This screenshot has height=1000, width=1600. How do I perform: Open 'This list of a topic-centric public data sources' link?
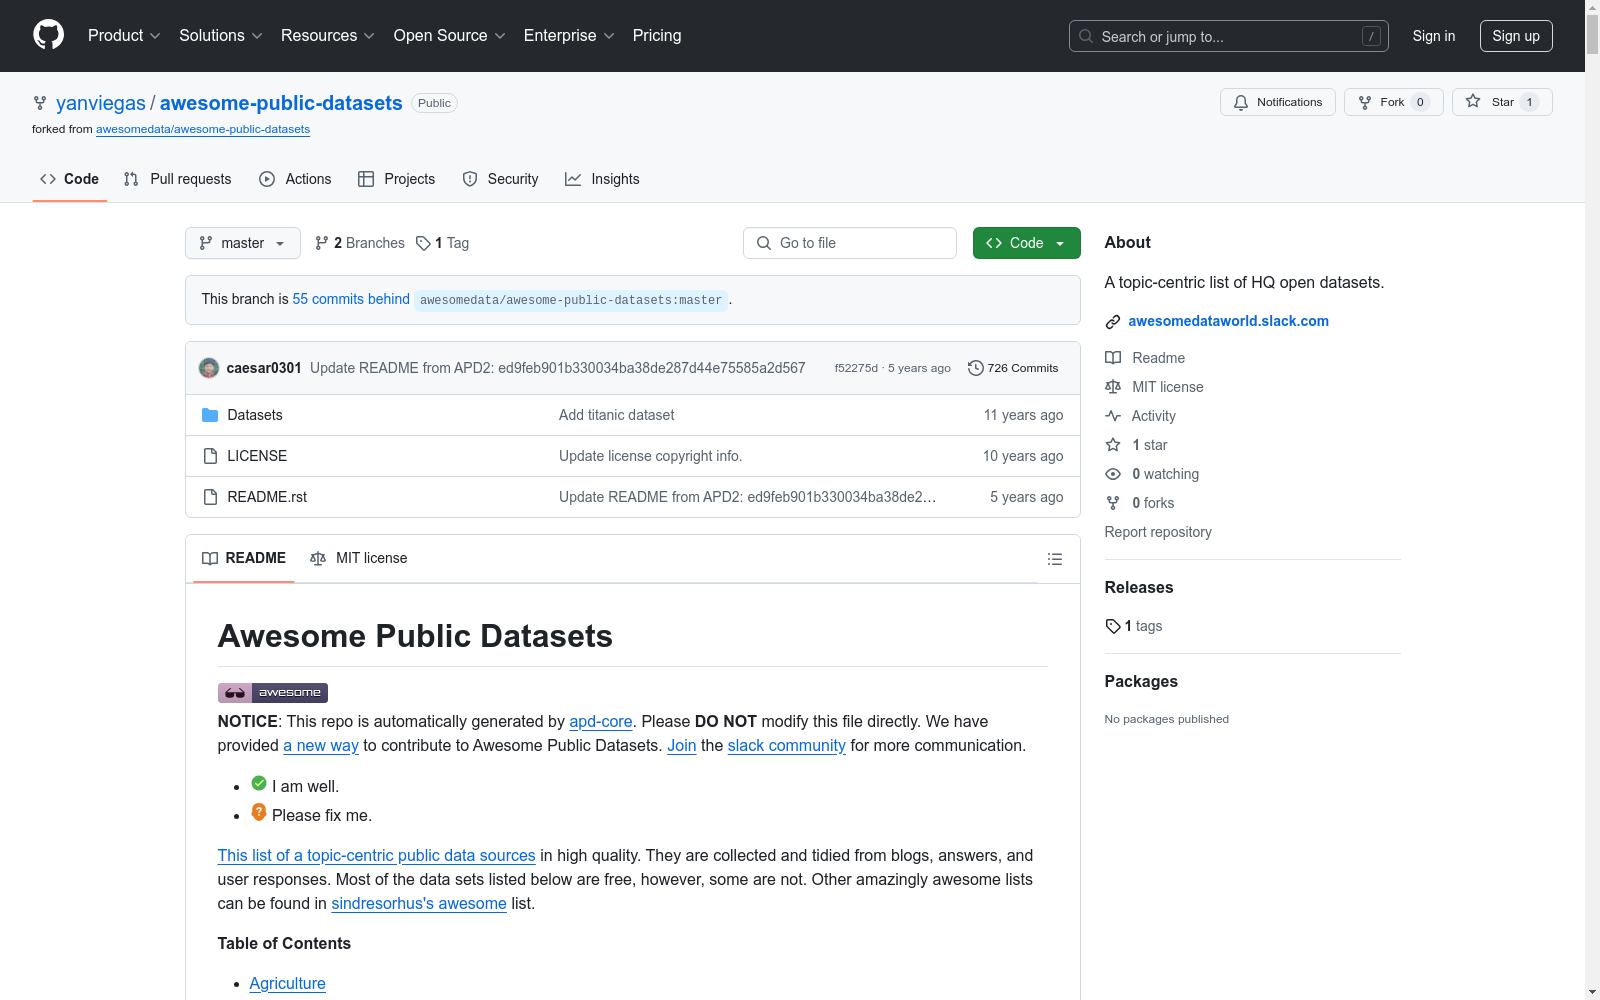tap(377, 855)
